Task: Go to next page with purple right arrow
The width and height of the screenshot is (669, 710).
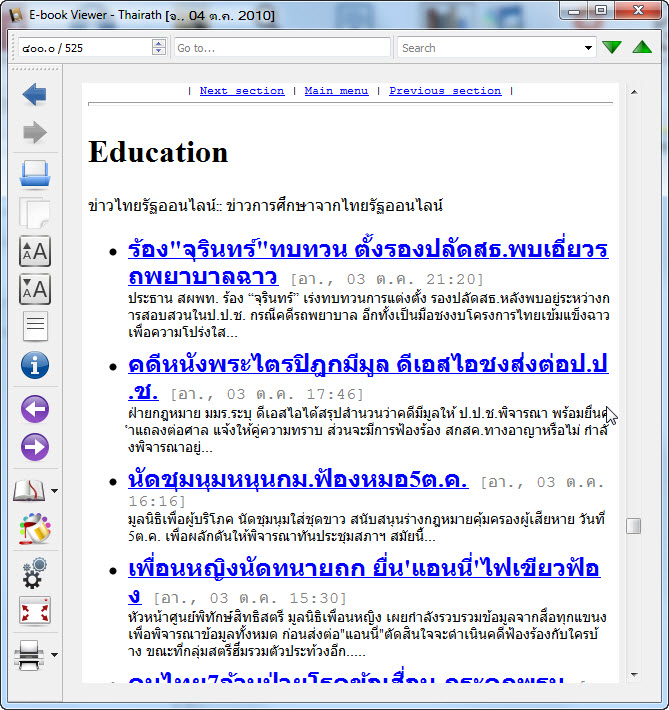Action: 34,447
